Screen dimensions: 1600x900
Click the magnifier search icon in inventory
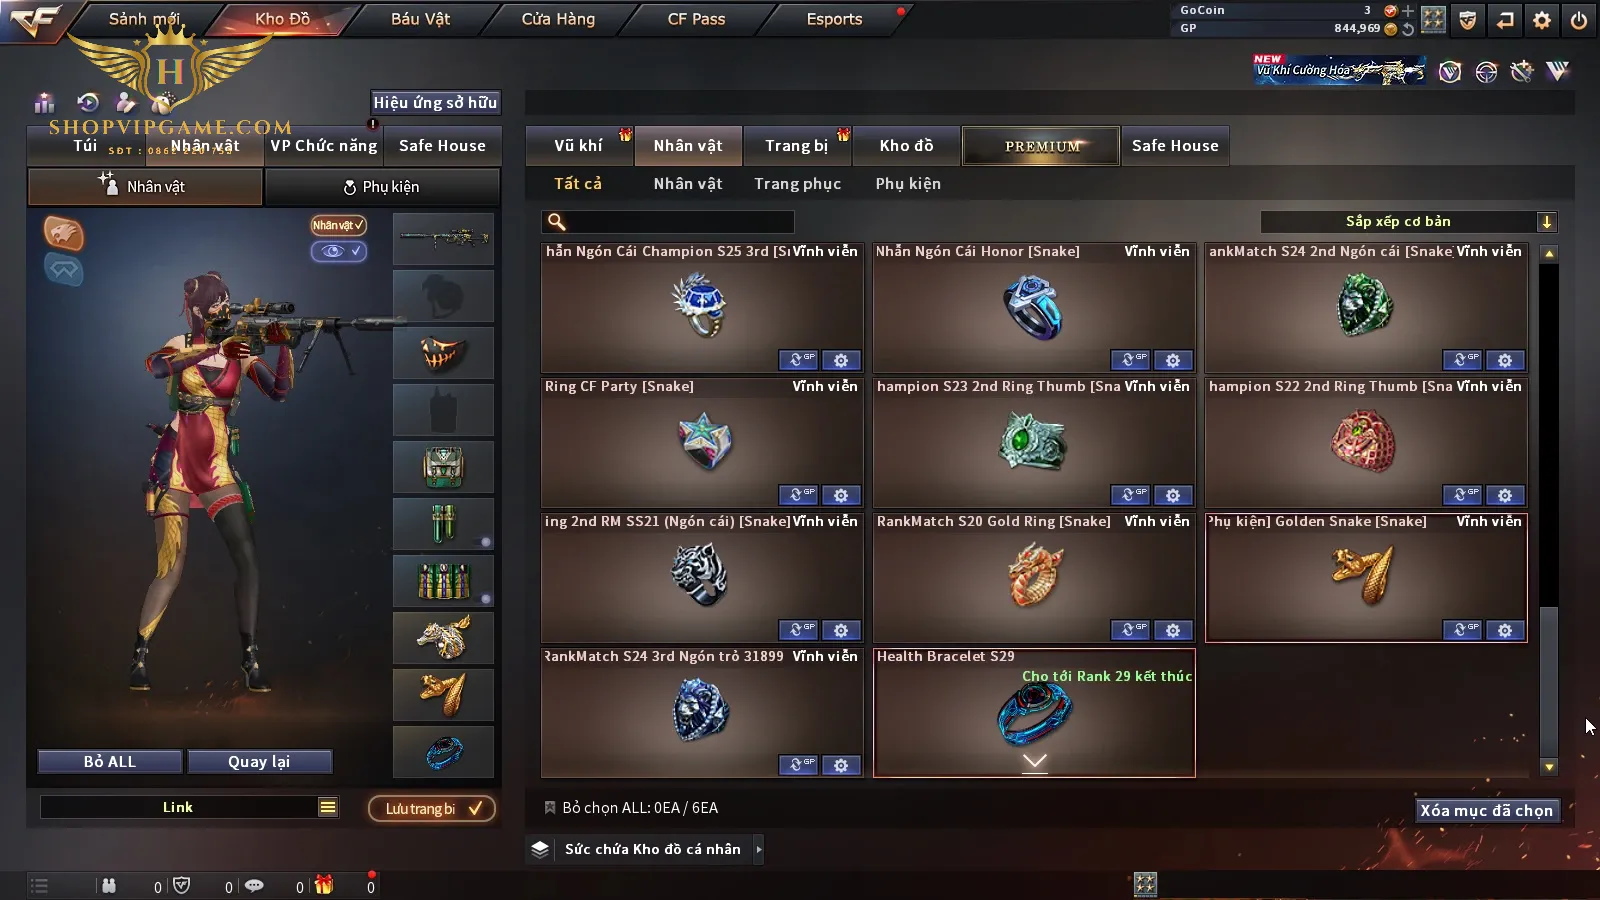pos(557,222)
